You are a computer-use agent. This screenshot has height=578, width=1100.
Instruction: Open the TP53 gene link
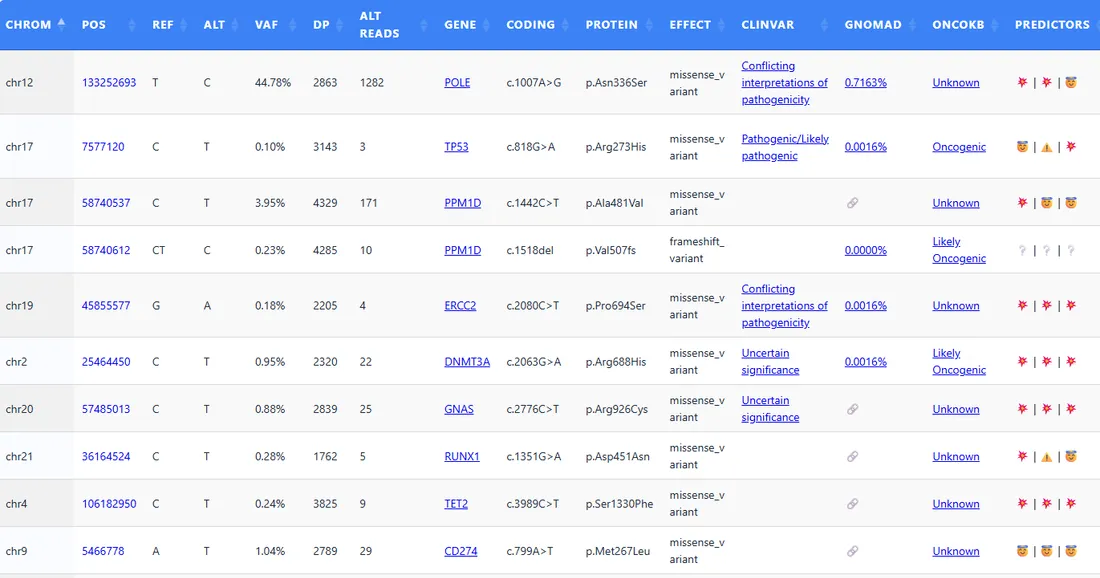pos(456,147)
